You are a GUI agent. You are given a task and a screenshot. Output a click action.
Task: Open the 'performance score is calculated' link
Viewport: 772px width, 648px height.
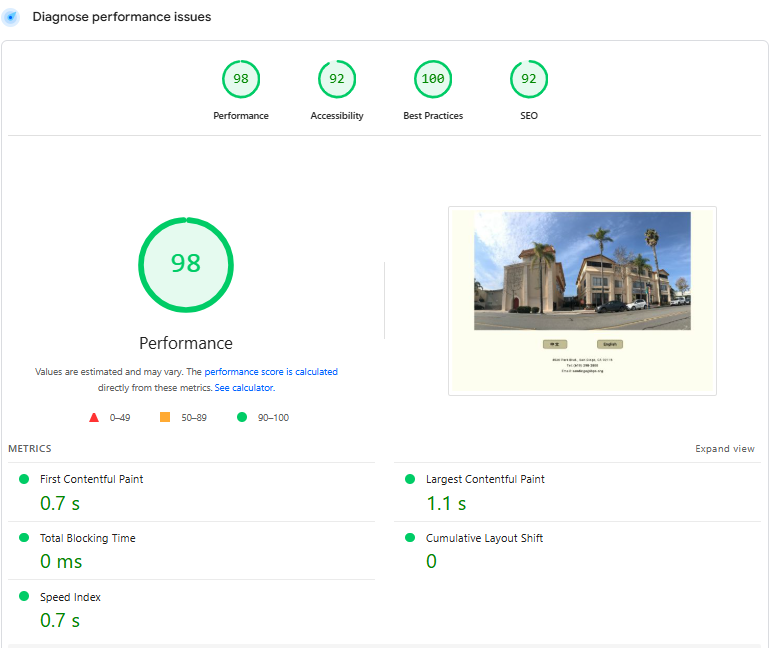pos(271,372)
